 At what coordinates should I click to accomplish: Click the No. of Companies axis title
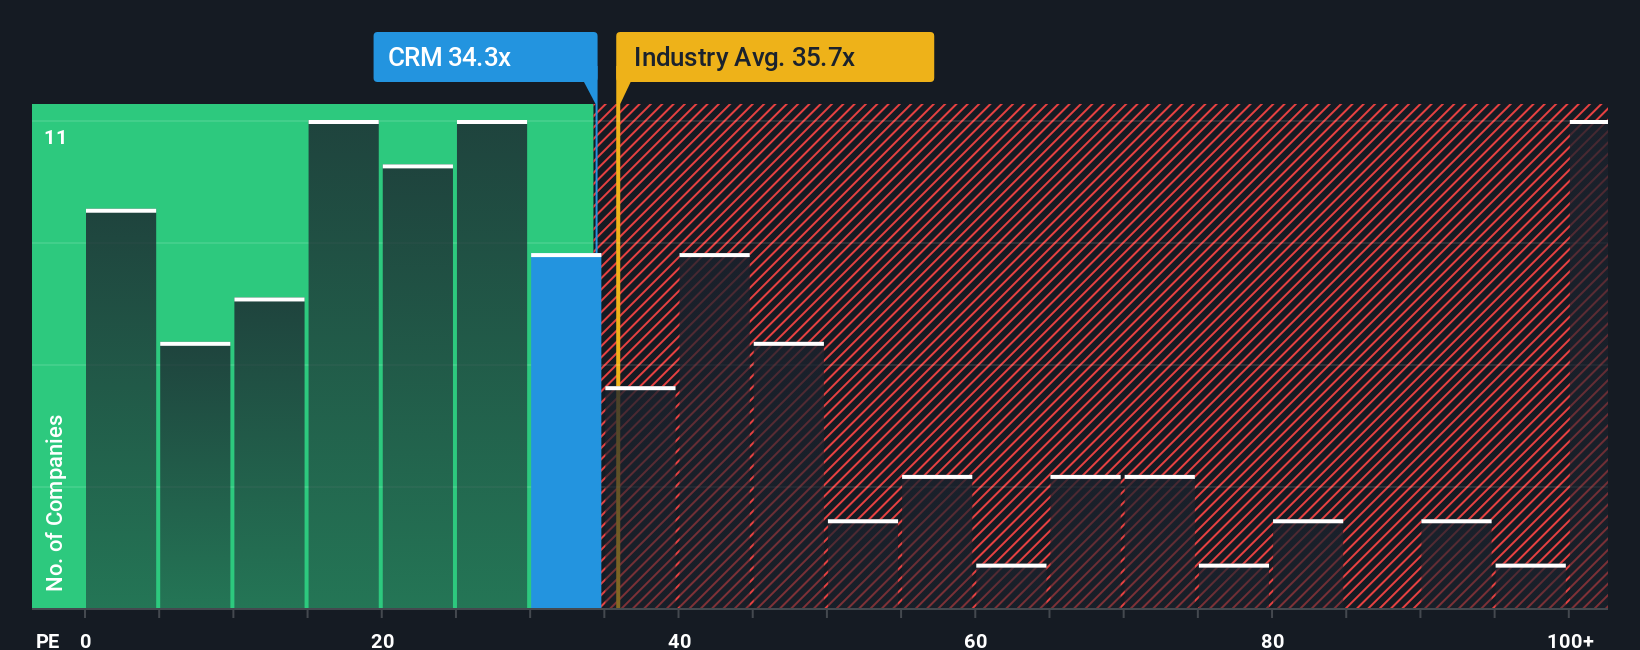55,502
